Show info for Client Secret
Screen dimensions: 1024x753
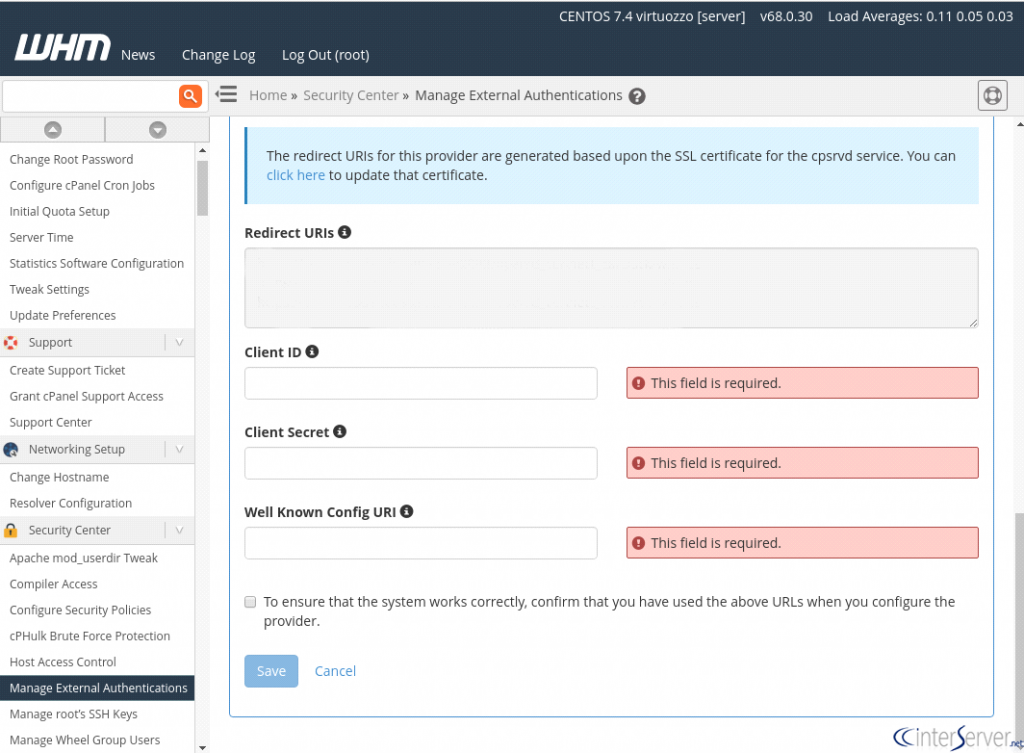click(x=340, y=431)
